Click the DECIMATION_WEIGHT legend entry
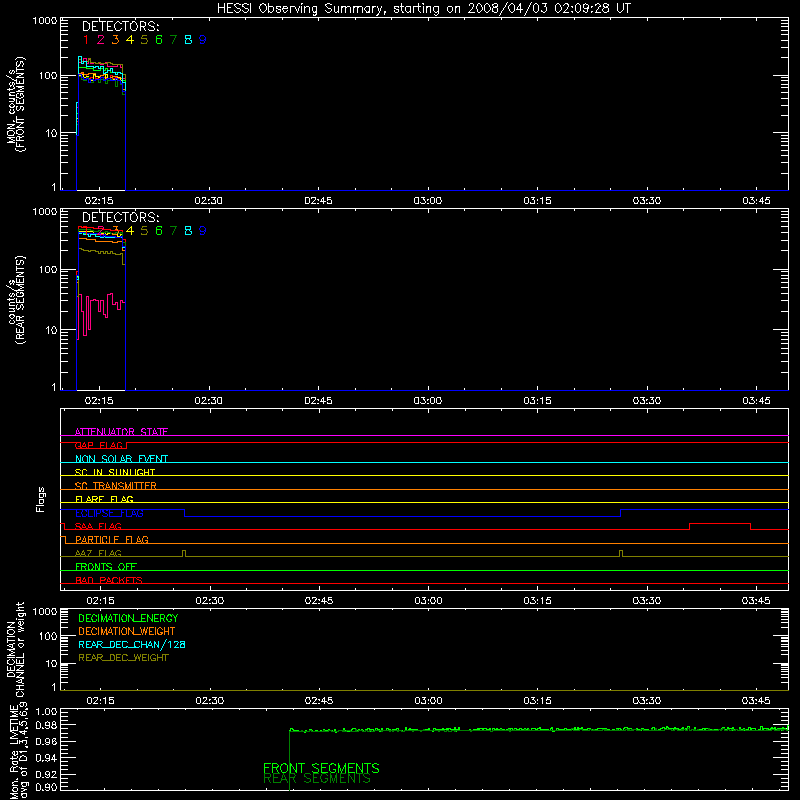This screenshot has width=800, height=800. tap(127, 632)
